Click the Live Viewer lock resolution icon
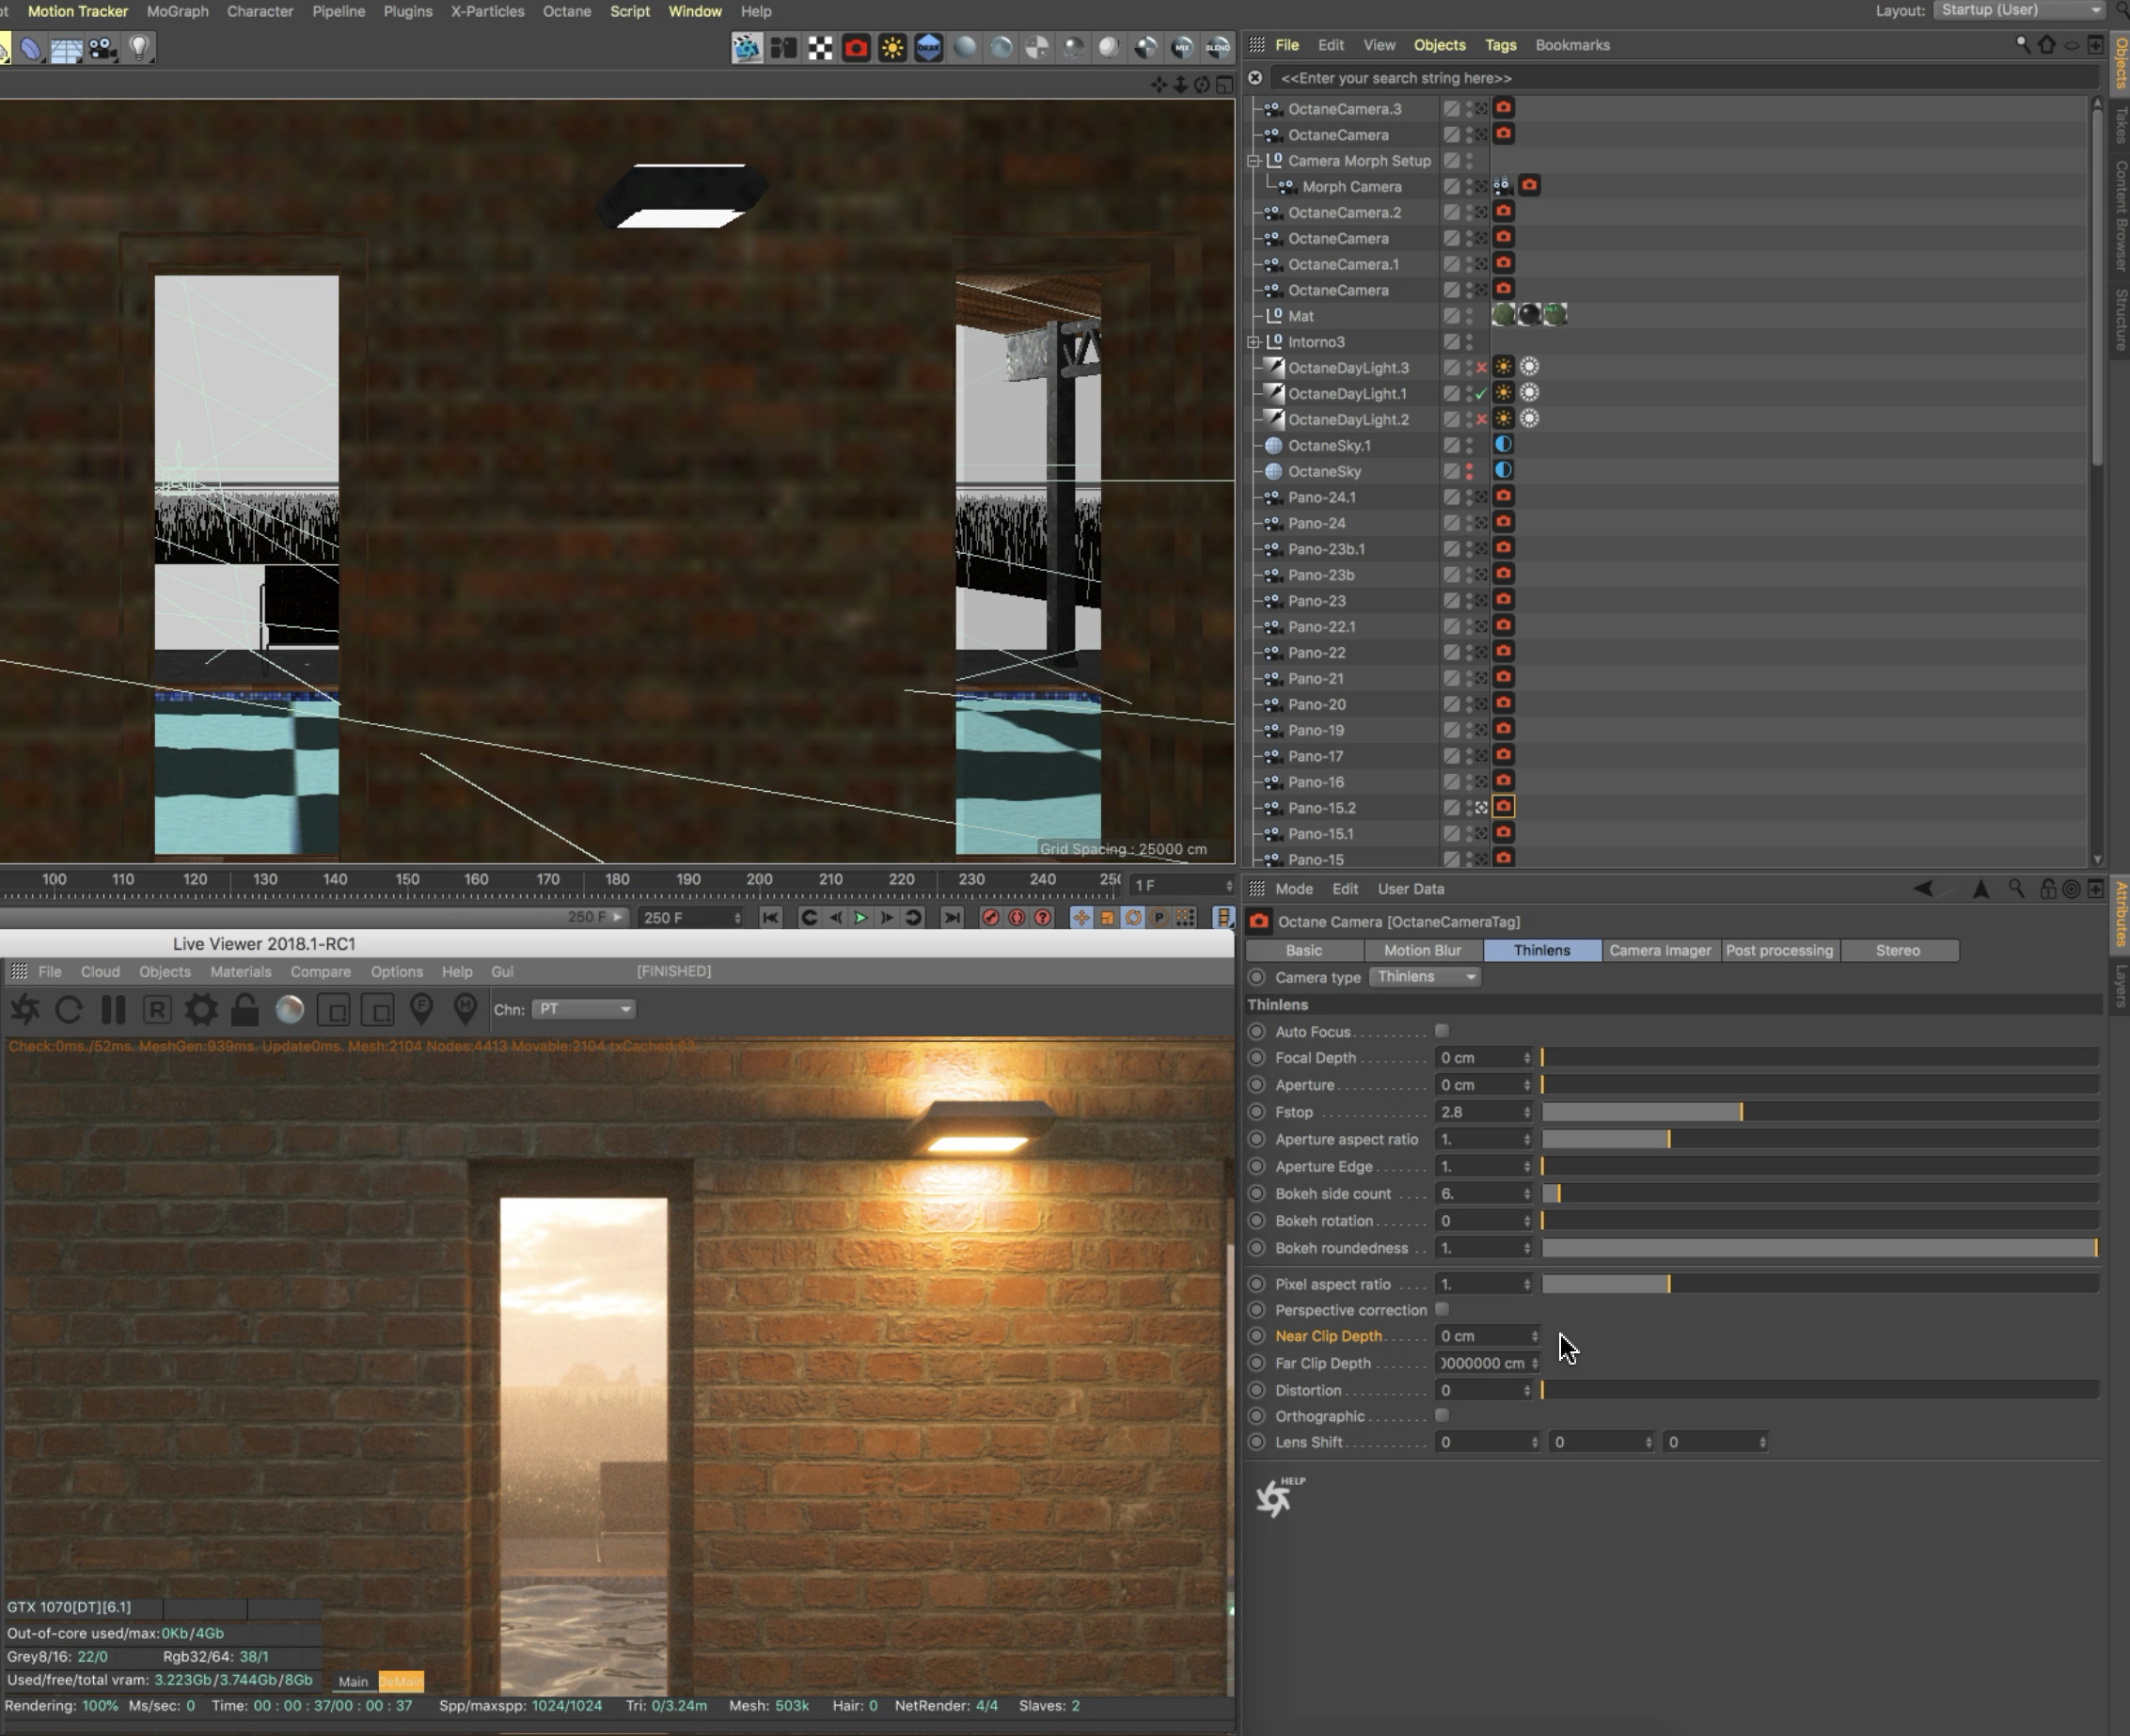Viewport: 2130px width, 1736px height. (245, 1010)
